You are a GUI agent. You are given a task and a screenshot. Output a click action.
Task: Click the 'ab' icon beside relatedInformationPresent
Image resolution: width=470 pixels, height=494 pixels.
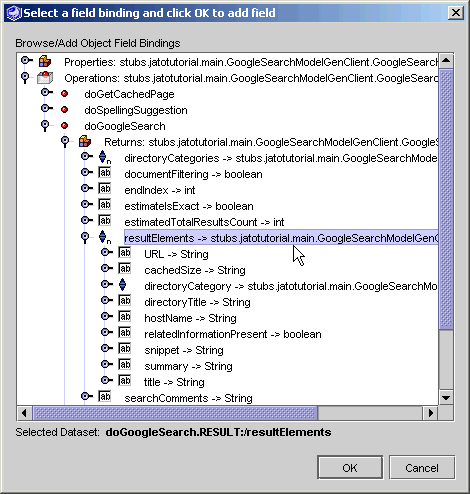[x=125, y=333]
